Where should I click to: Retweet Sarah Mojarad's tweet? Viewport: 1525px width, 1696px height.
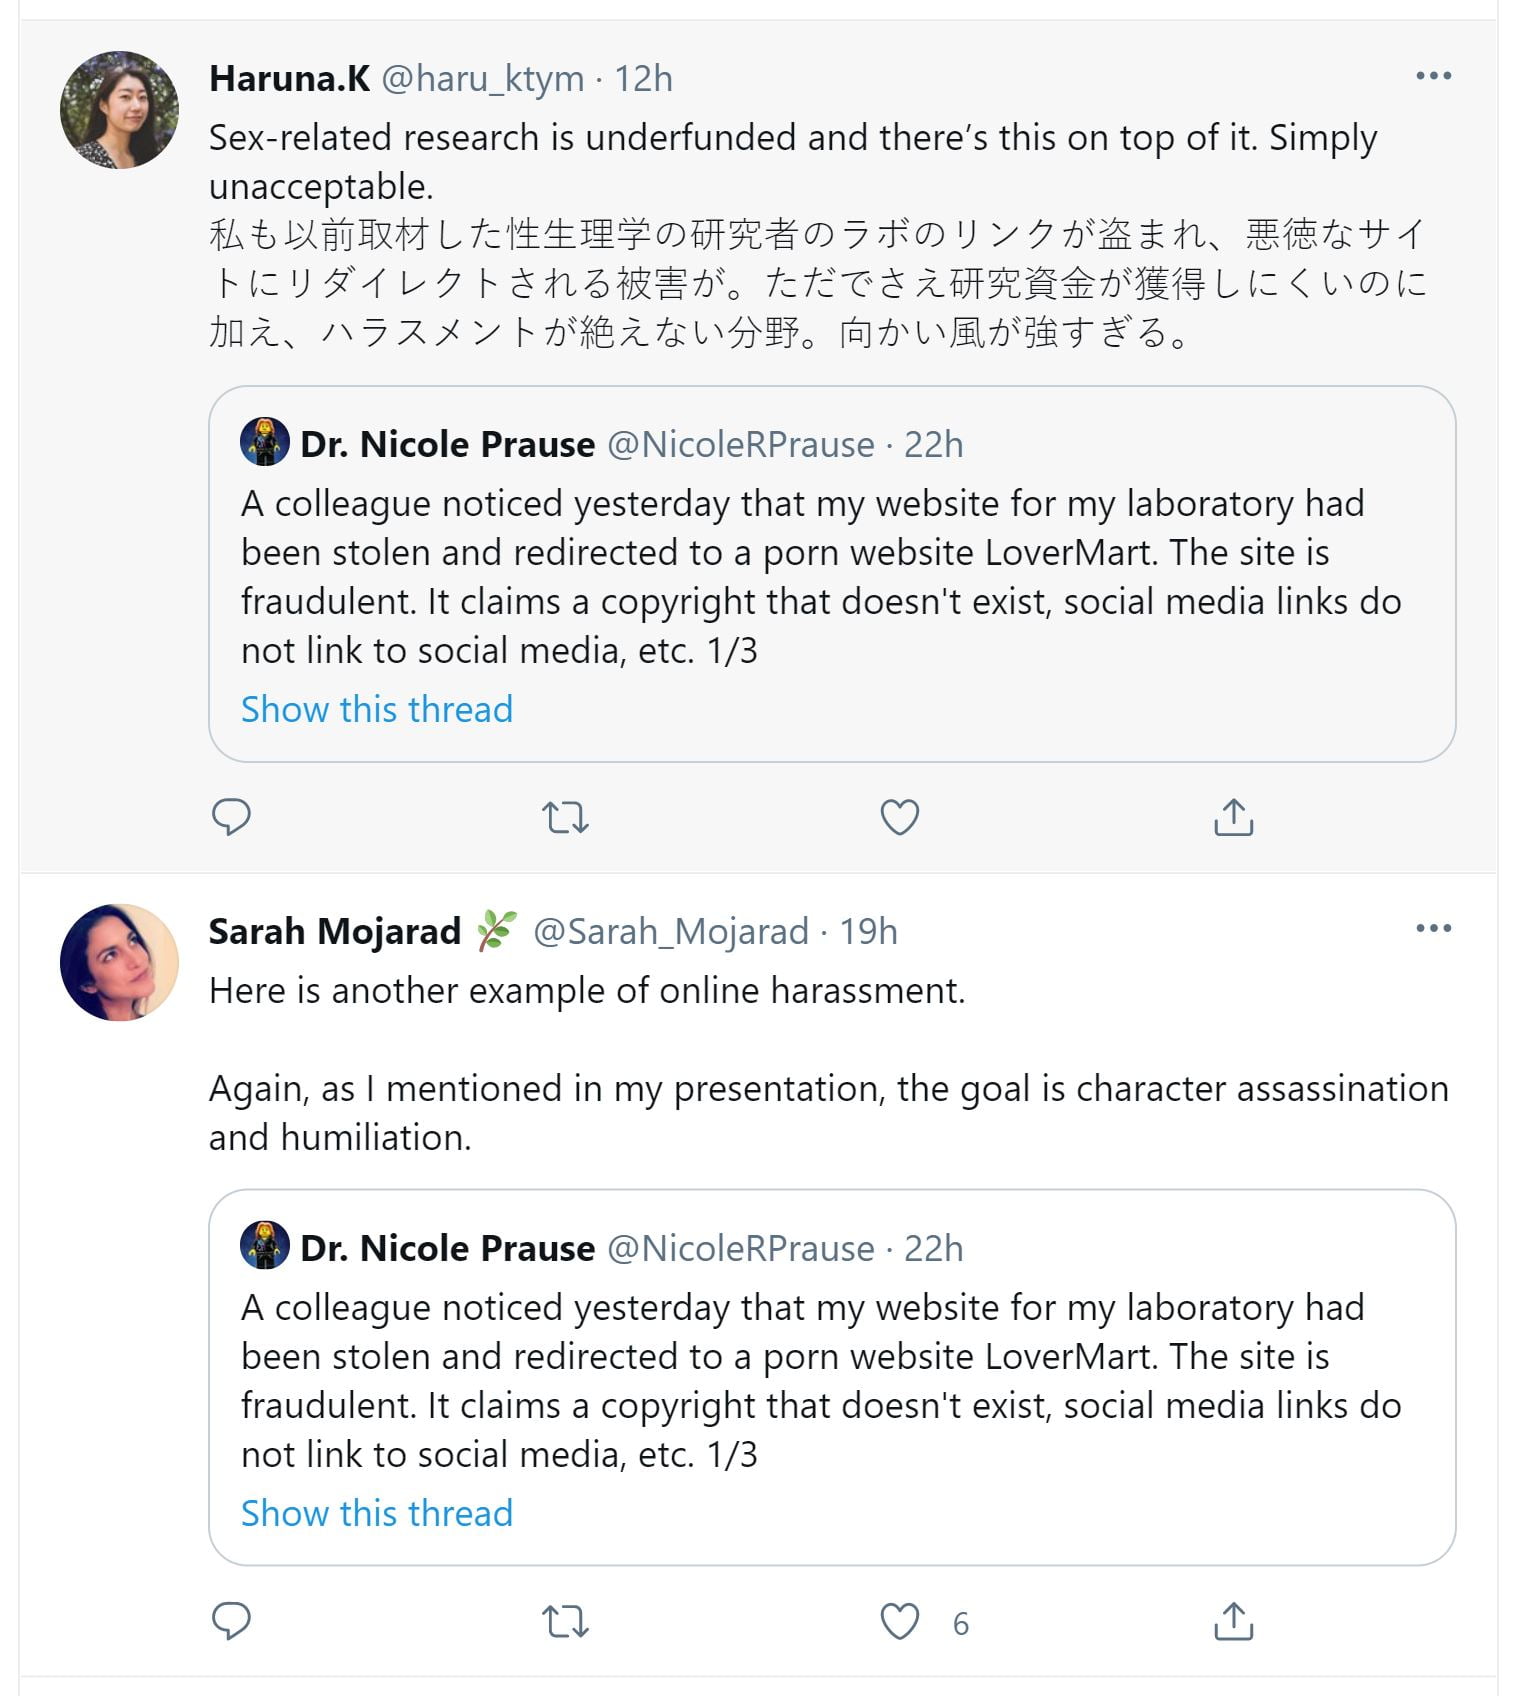pyautogui.click(x=565, y=1622)
